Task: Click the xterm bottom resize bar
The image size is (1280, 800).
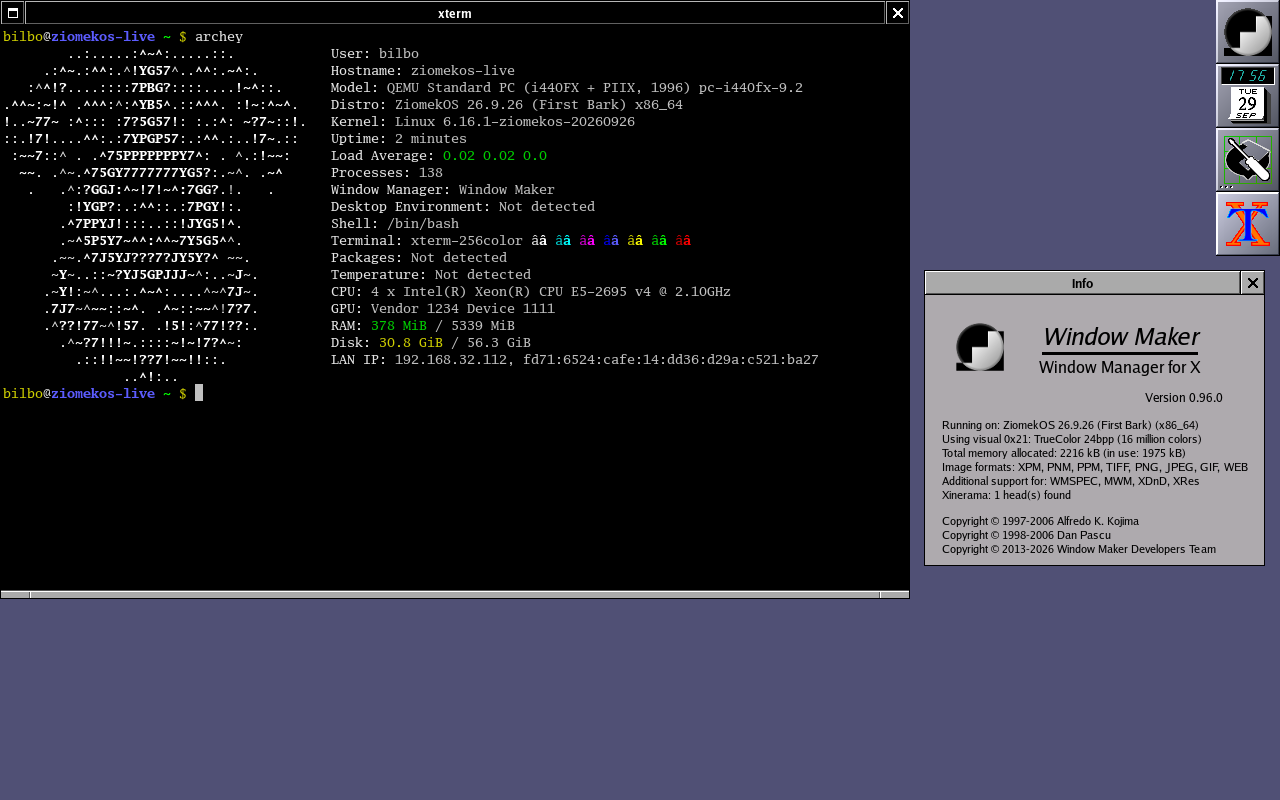Action: (x=455, y=594)
